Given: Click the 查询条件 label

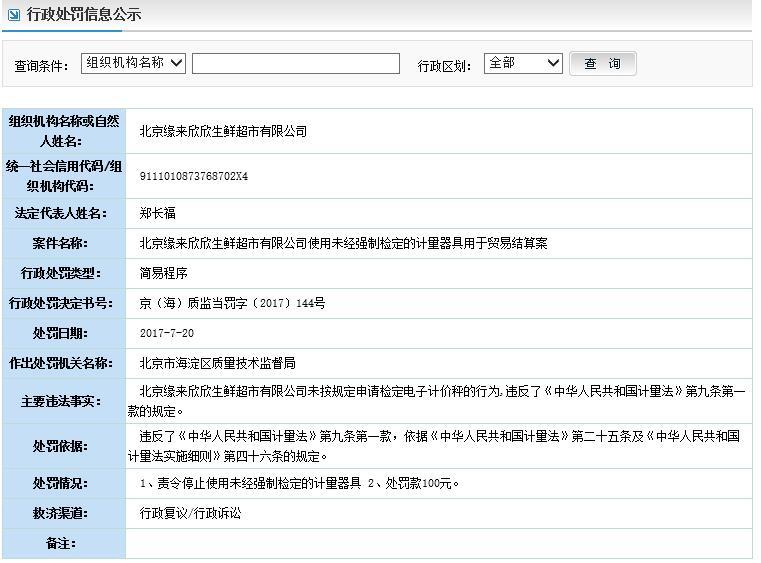Looking at the screenshot, I should coord(41,65).
